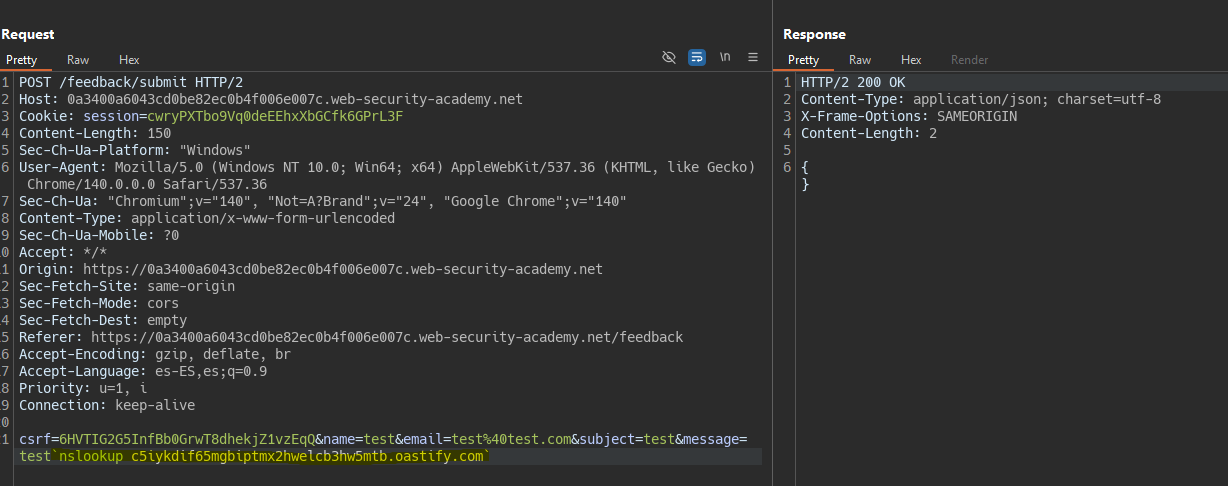Toggle the \n show newlines button
Viewport: 1228px width, 486px height.
tap(725, 57)
